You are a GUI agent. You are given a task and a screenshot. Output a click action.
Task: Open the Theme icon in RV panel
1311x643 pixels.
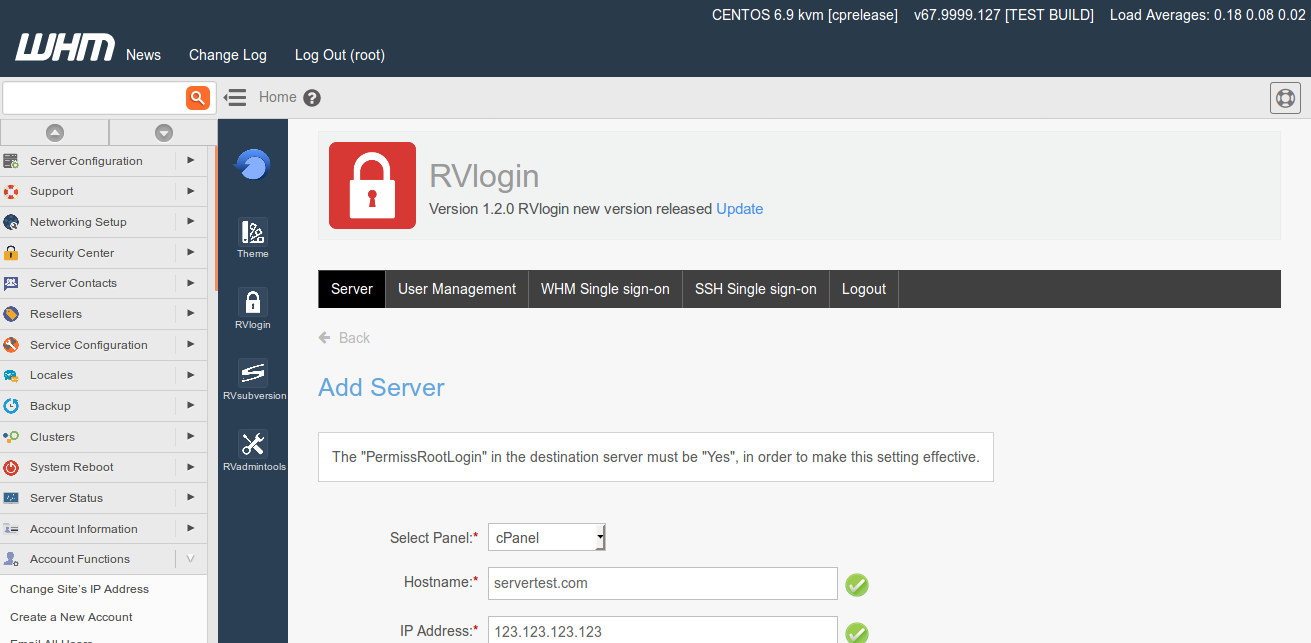pos(253,238)
